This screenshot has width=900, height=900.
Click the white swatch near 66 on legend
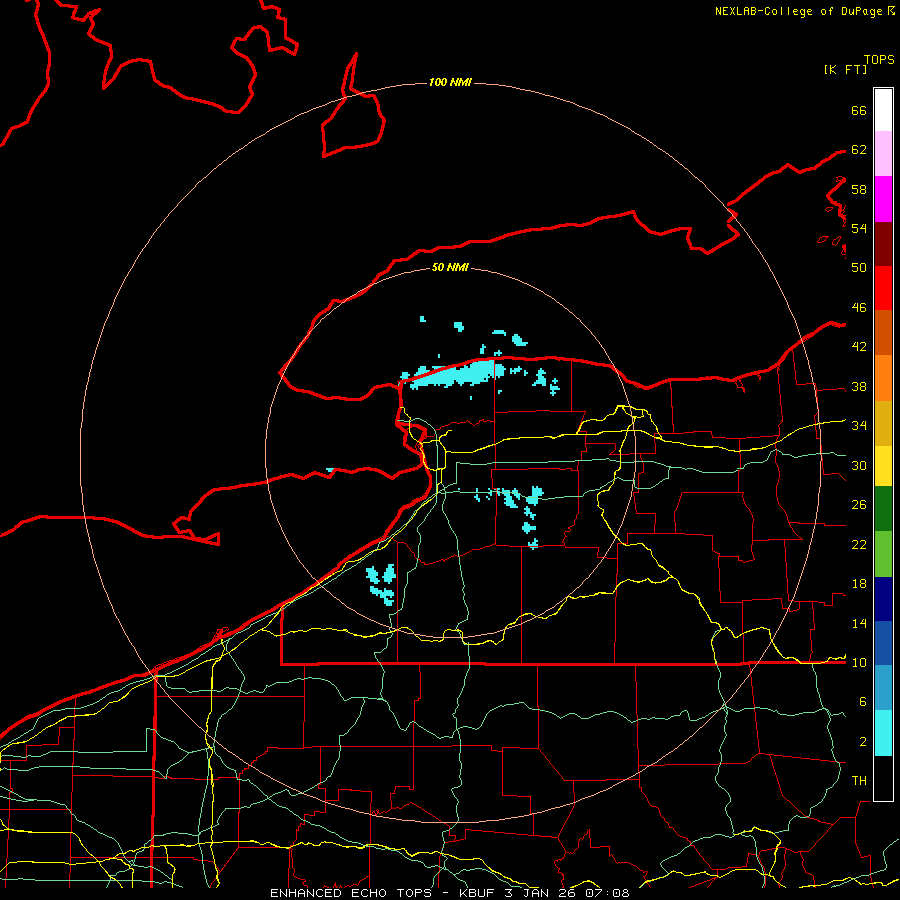coord(883,110)
